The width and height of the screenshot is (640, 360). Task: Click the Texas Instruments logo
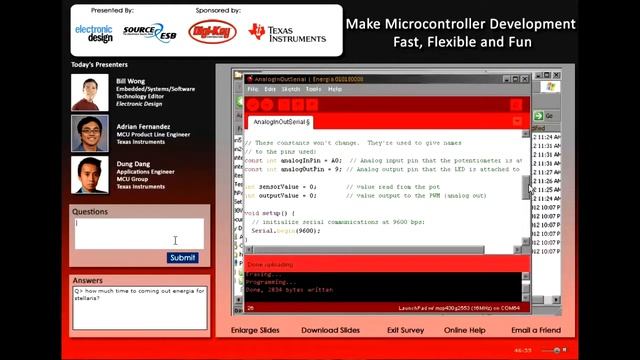287,33
